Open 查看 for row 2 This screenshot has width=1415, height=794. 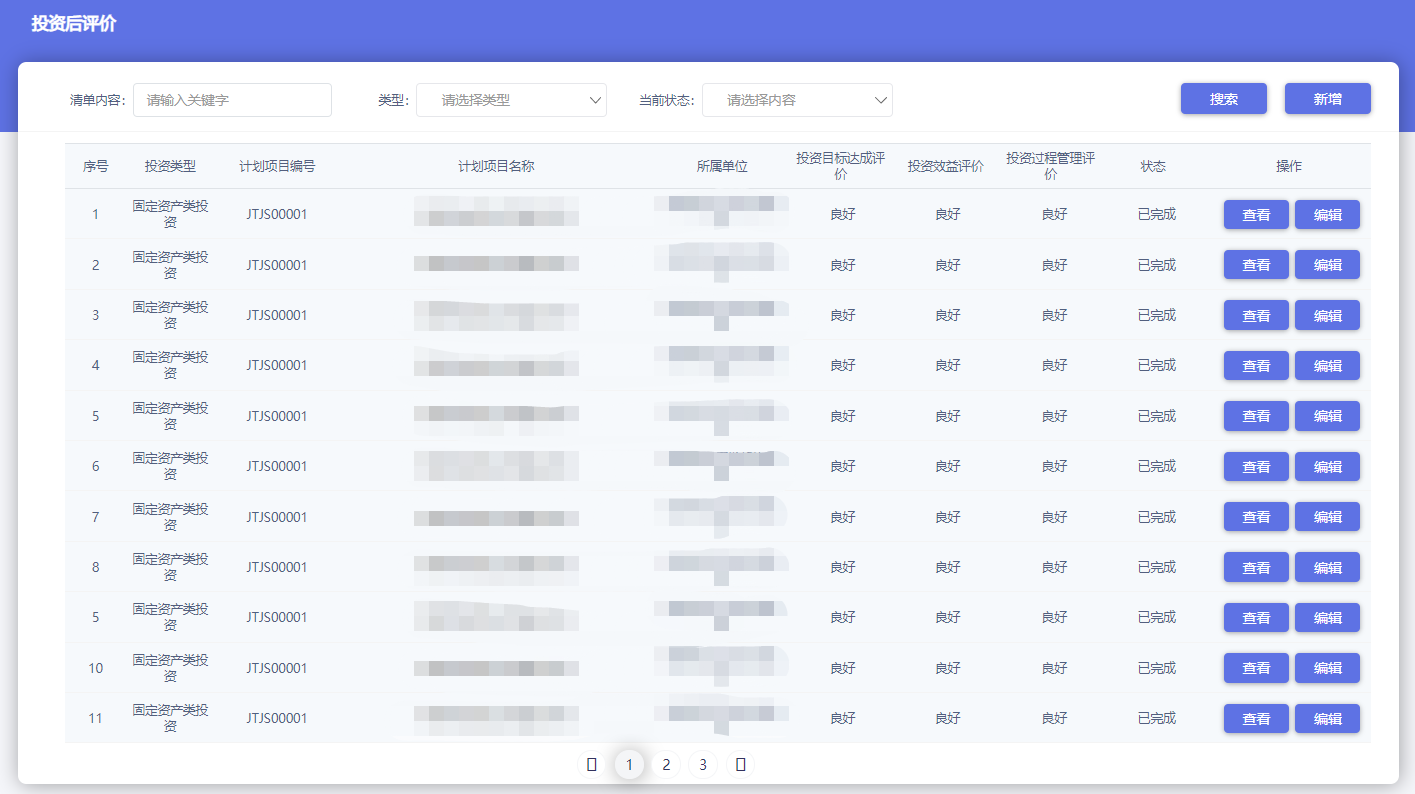(1256, 265)
